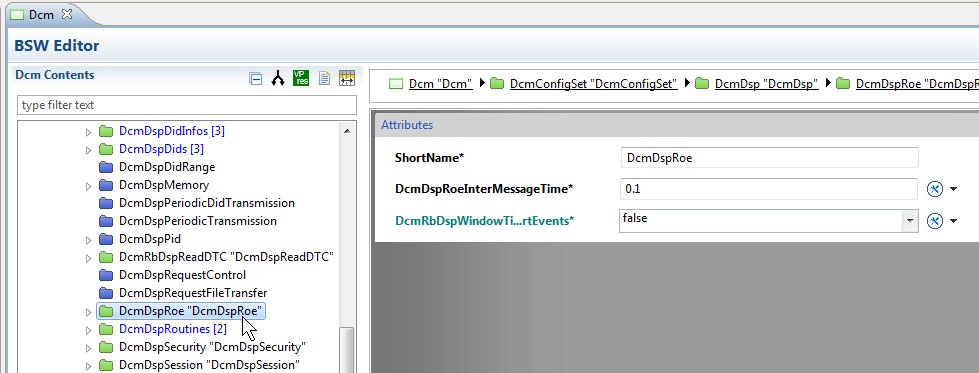Select DcmDspSecurity "DcmDspSecurity" tree item
The height and width of the screenshot is (373, 979).
212,347
